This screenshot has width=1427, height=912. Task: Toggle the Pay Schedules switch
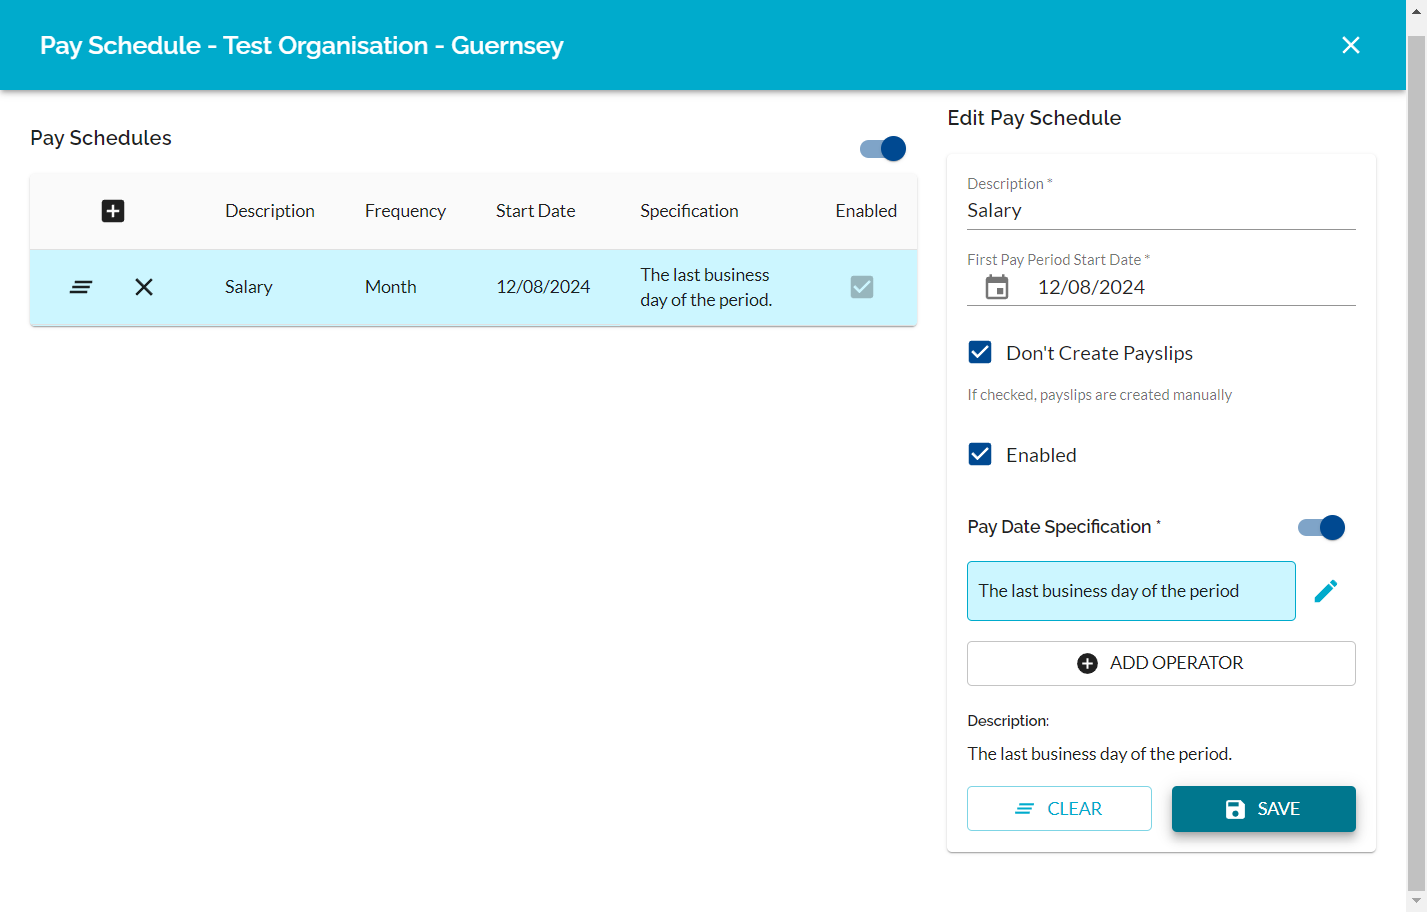tap(883, 149)
